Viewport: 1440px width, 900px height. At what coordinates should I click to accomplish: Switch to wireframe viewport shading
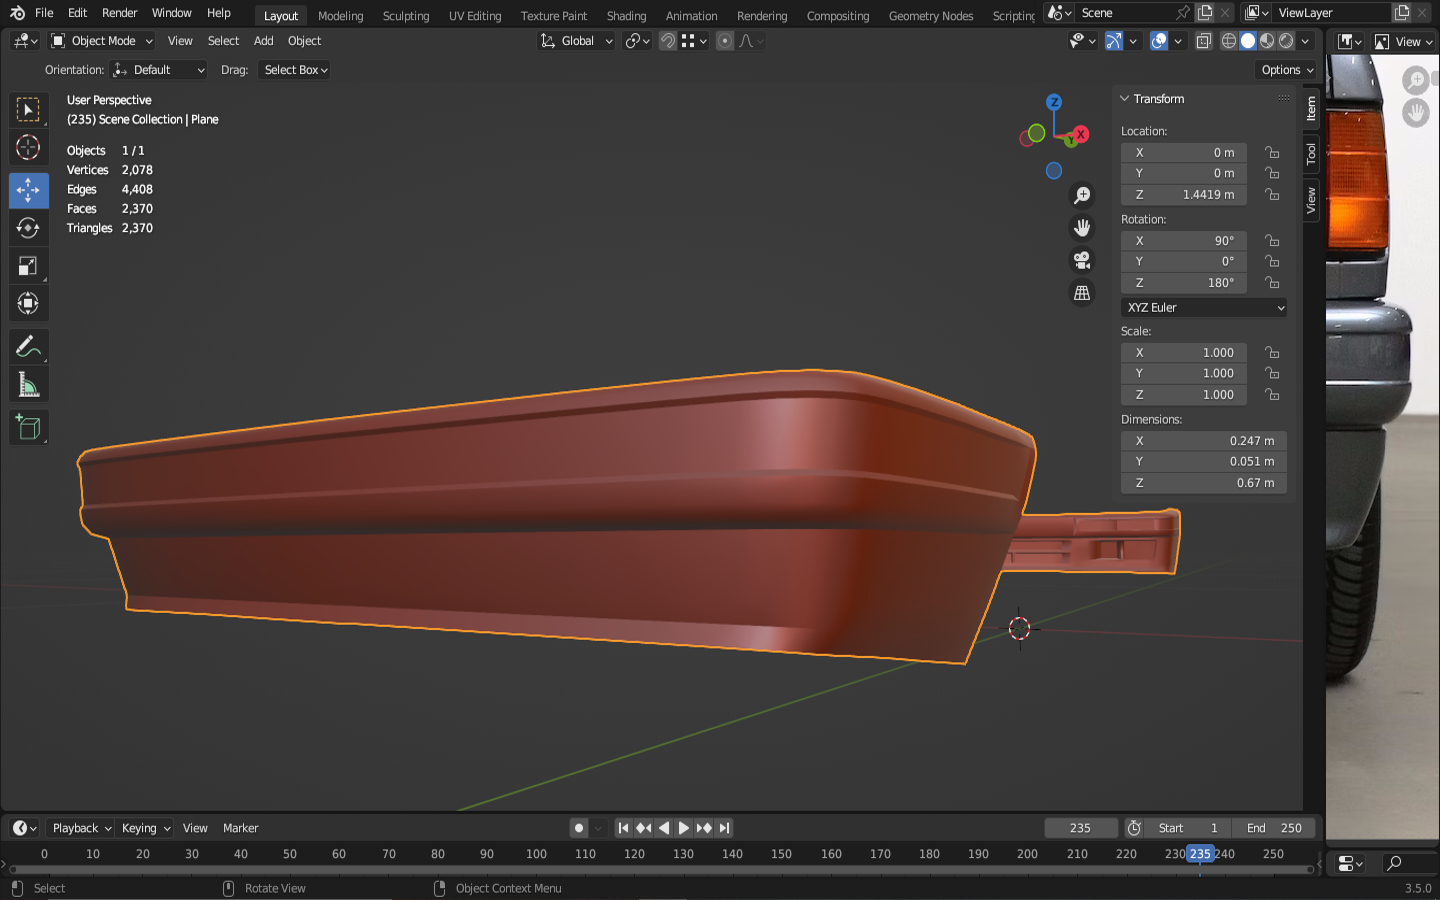pyautogui.click(x=1229, y=41)
